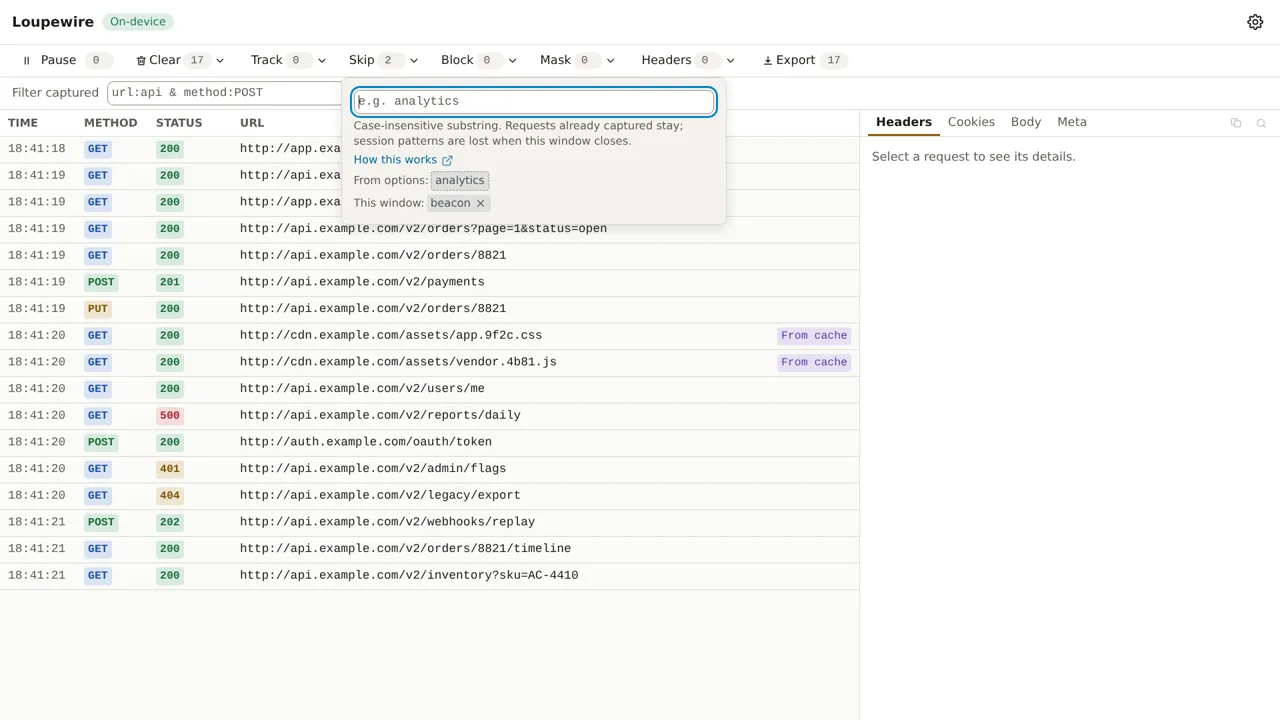The width and height of the screenshot is (1280, 720).
Task: Click POST badge on oauth/token row
Action: click(101, 442)
